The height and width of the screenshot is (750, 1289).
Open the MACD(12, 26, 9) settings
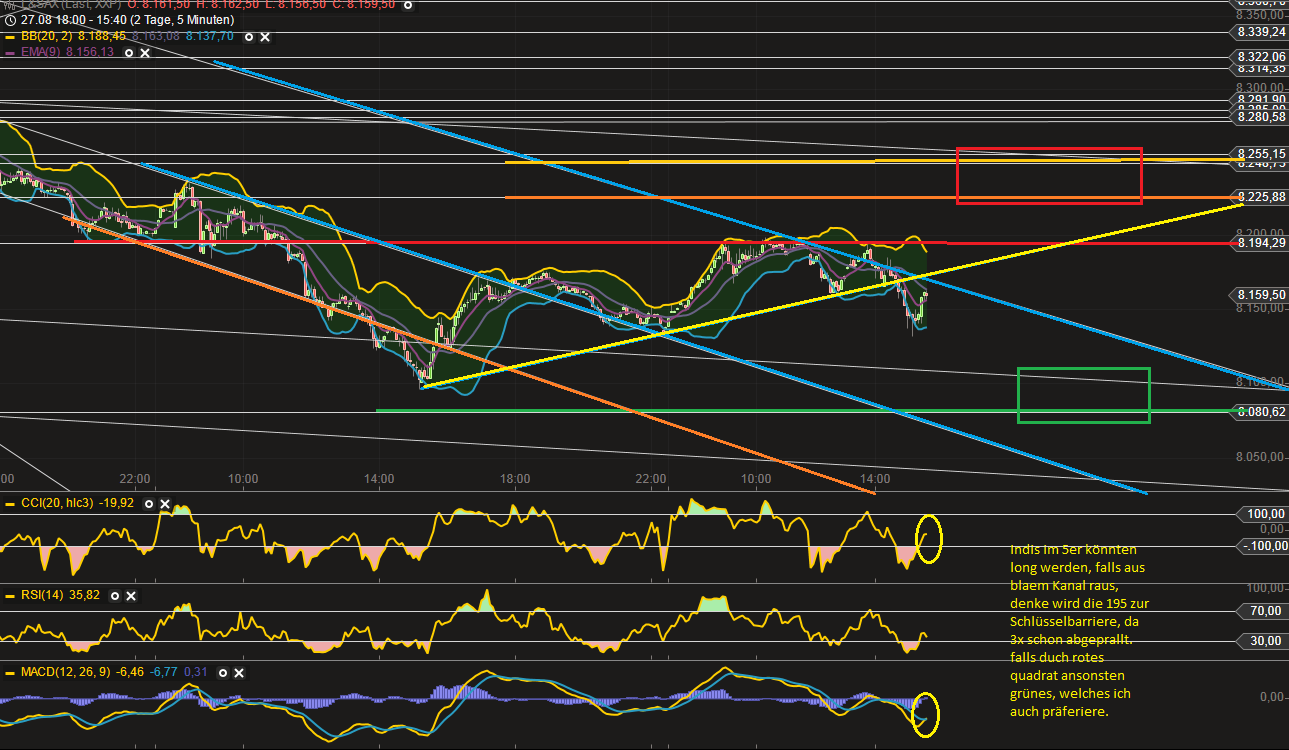click(x=223, y=673)
